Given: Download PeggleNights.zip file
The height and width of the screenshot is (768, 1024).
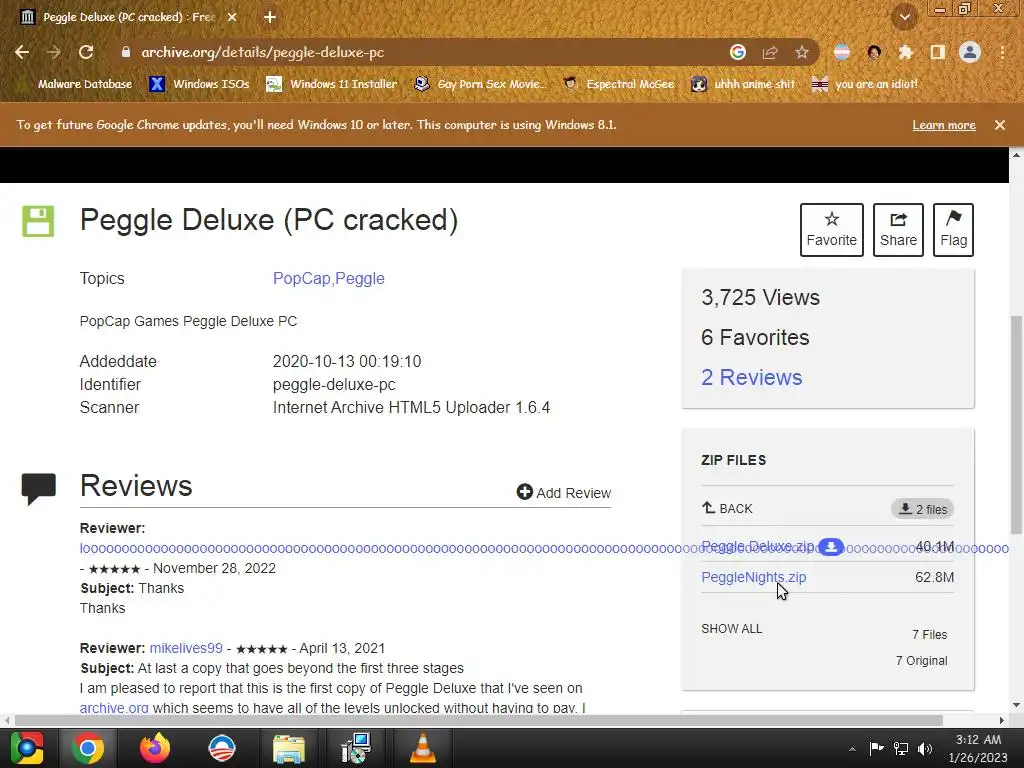Looking at the screenshot, I should tap(754, 577).
